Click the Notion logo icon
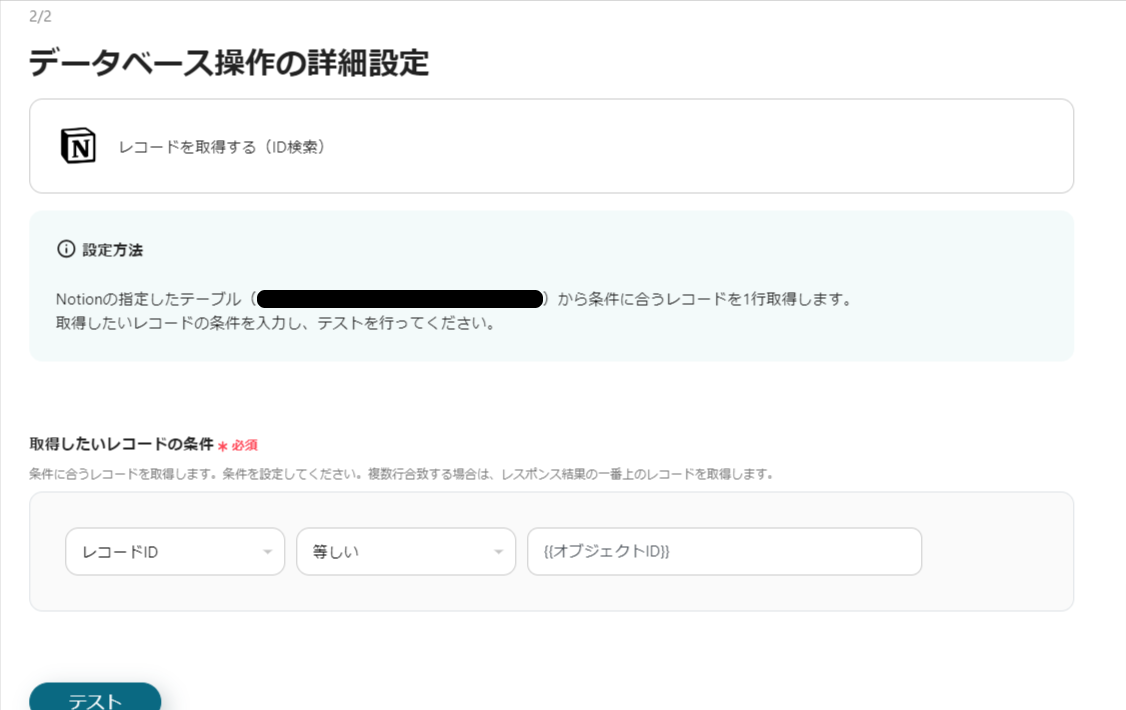 coord(78,146)
